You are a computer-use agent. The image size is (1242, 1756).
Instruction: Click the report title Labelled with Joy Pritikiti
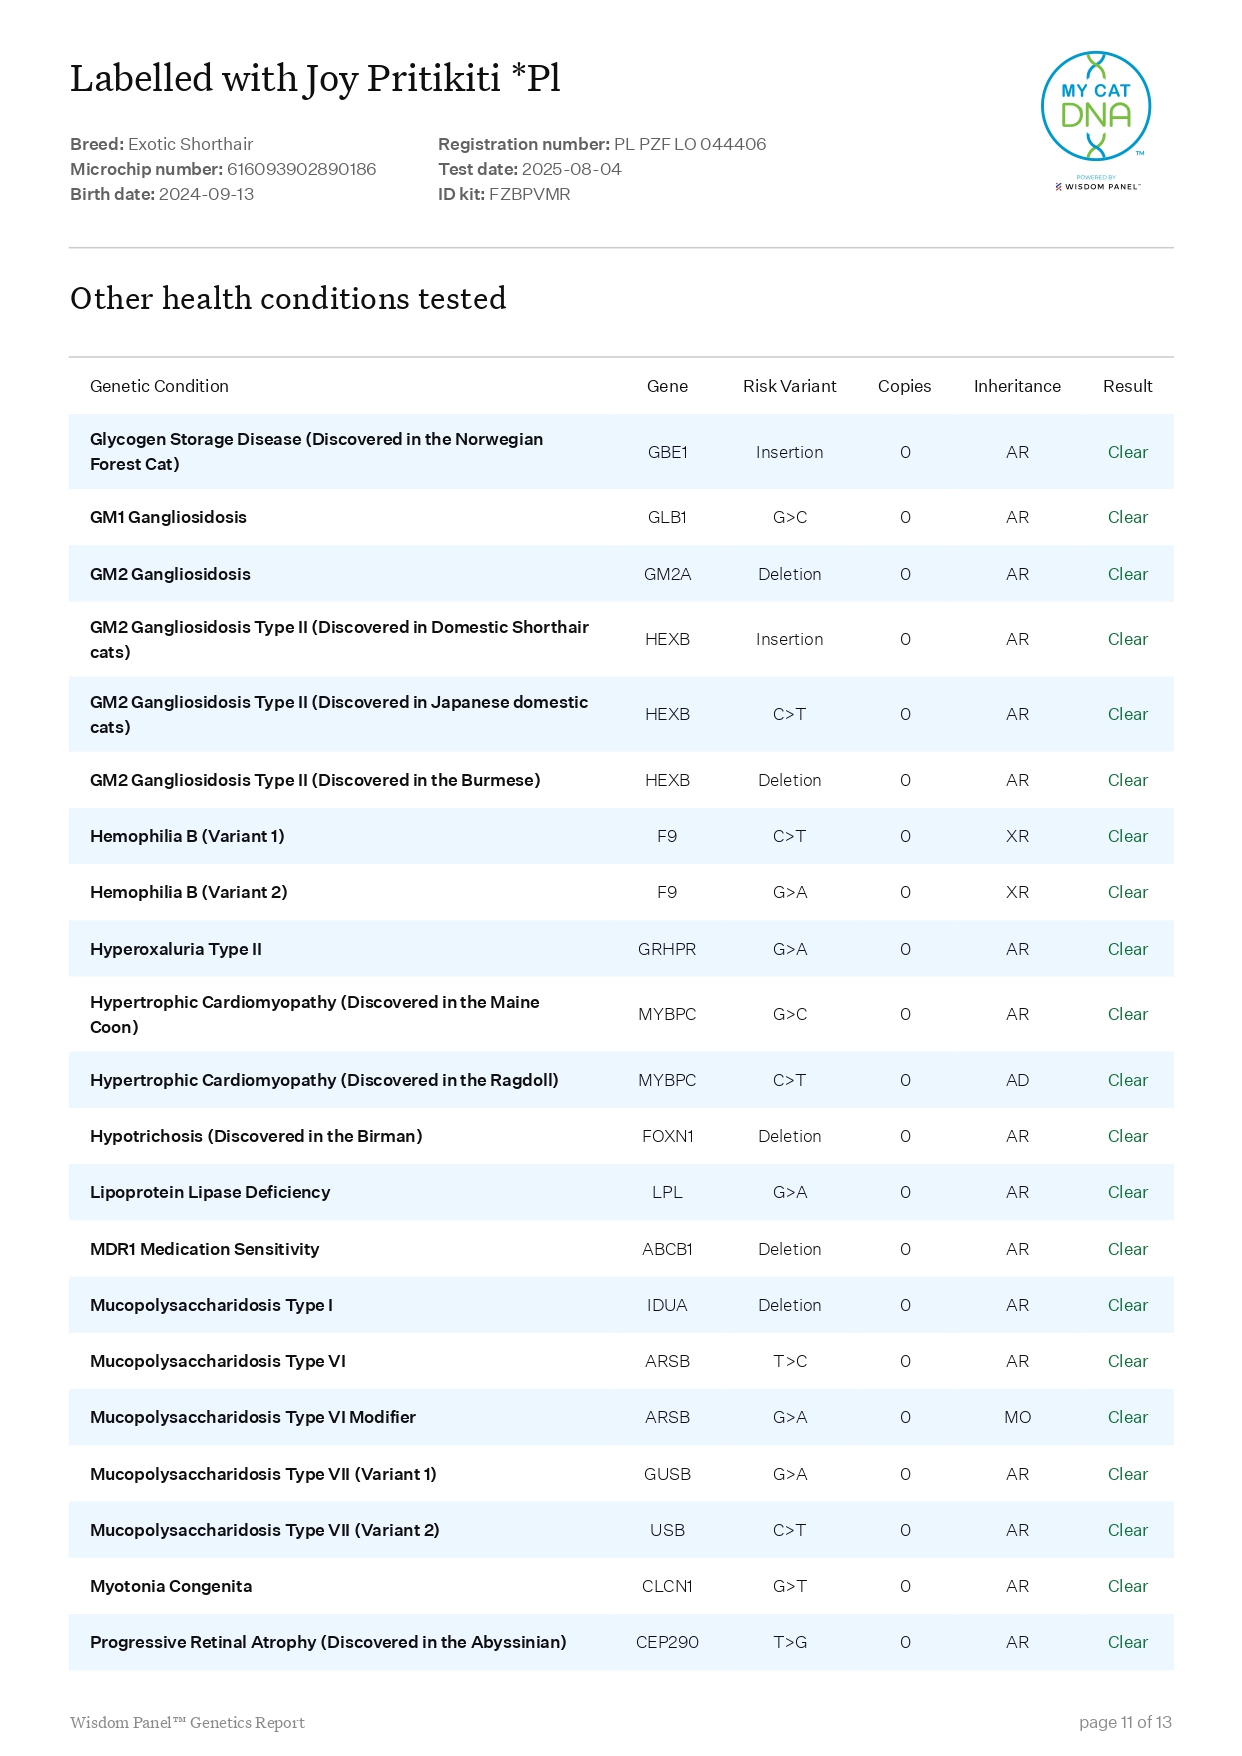315,78
